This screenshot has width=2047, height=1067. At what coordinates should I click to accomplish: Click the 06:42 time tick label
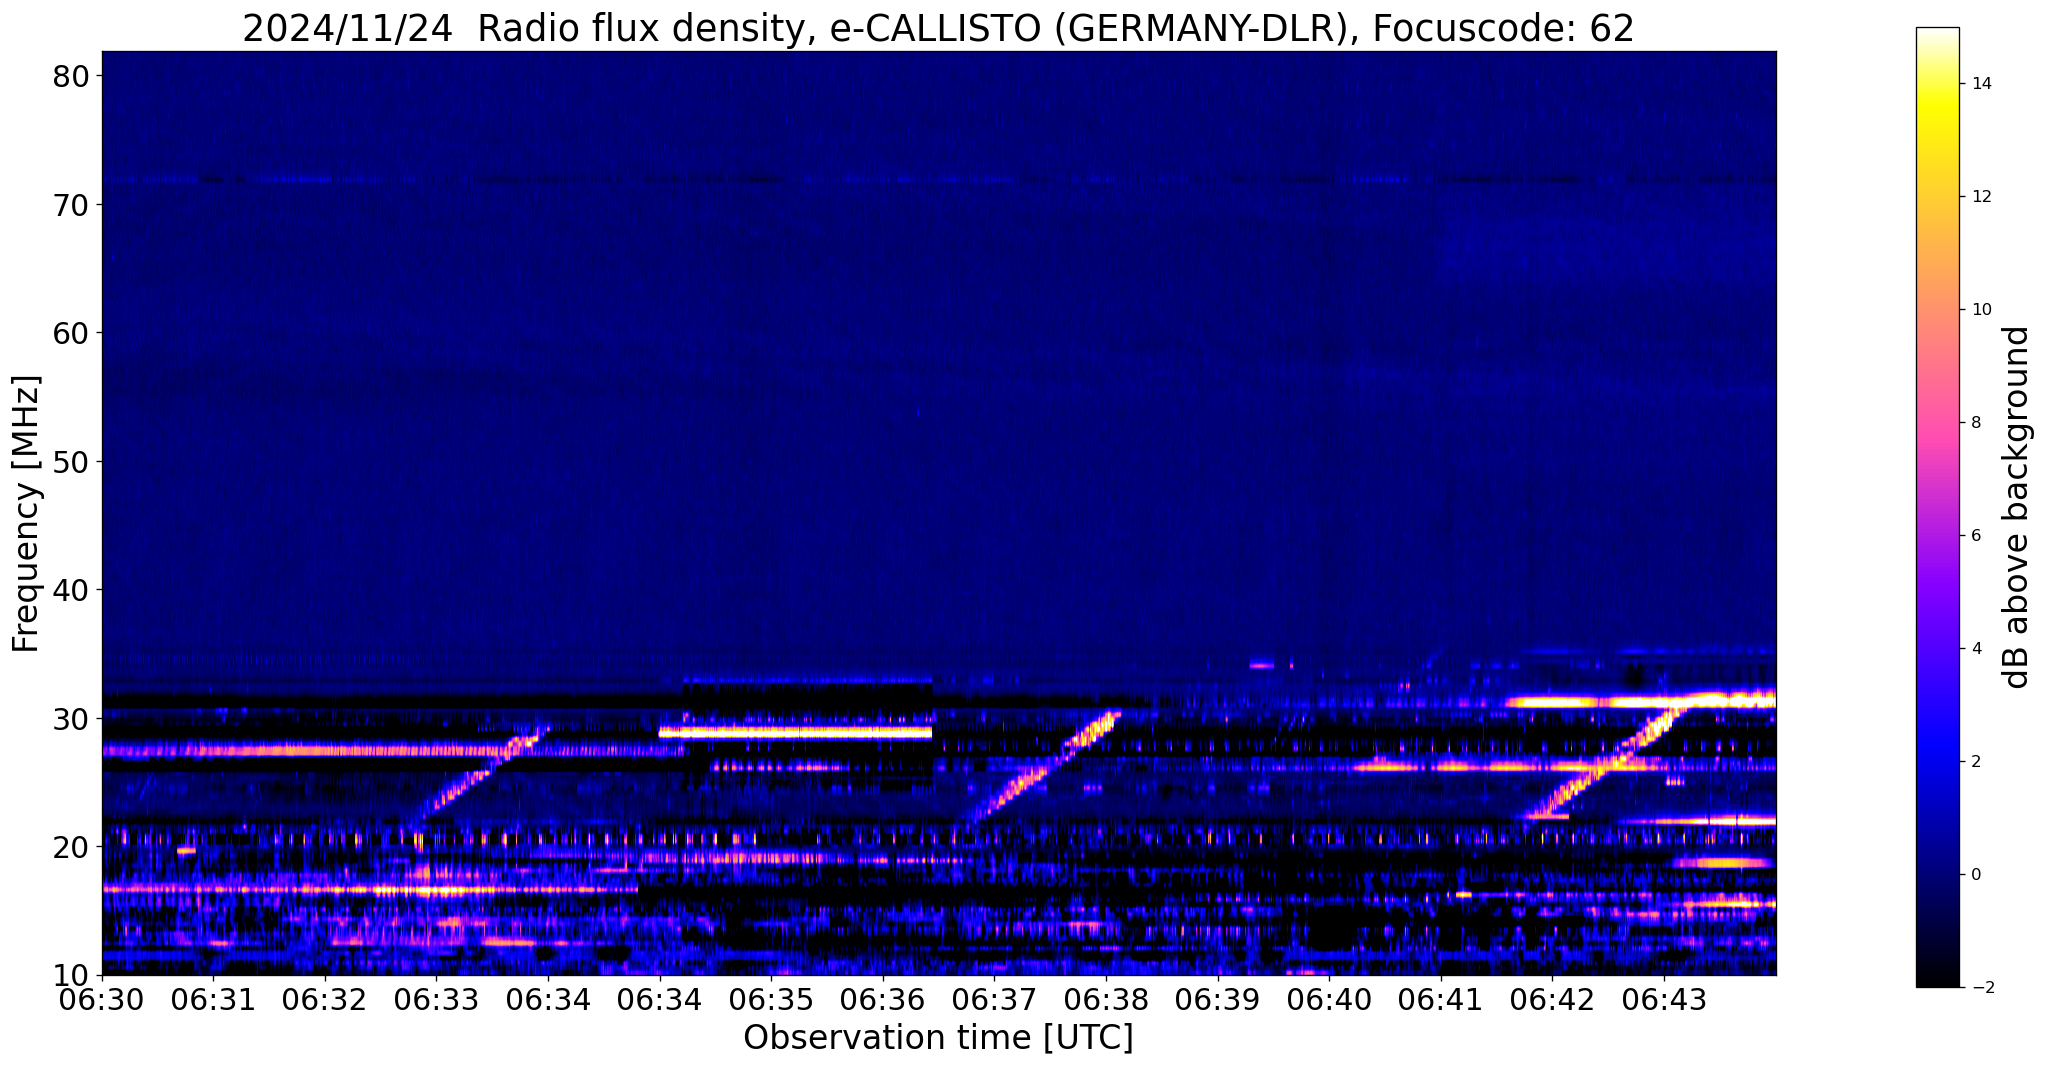1552,999
